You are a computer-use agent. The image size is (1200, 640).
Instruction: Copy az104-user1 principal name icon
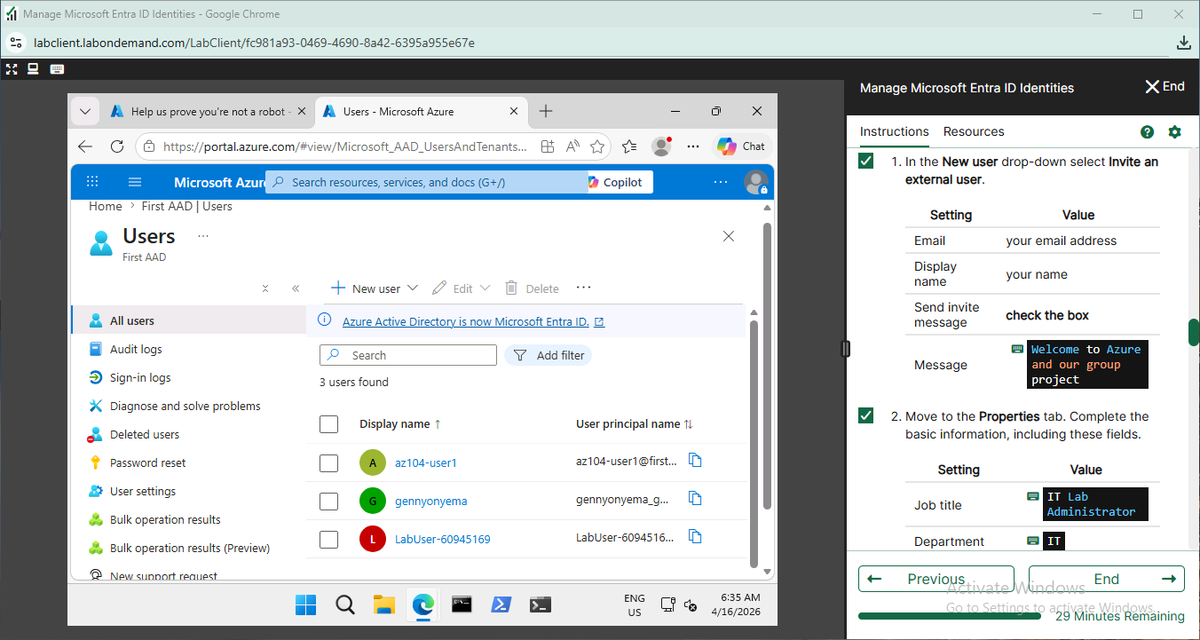coord(695,461)
